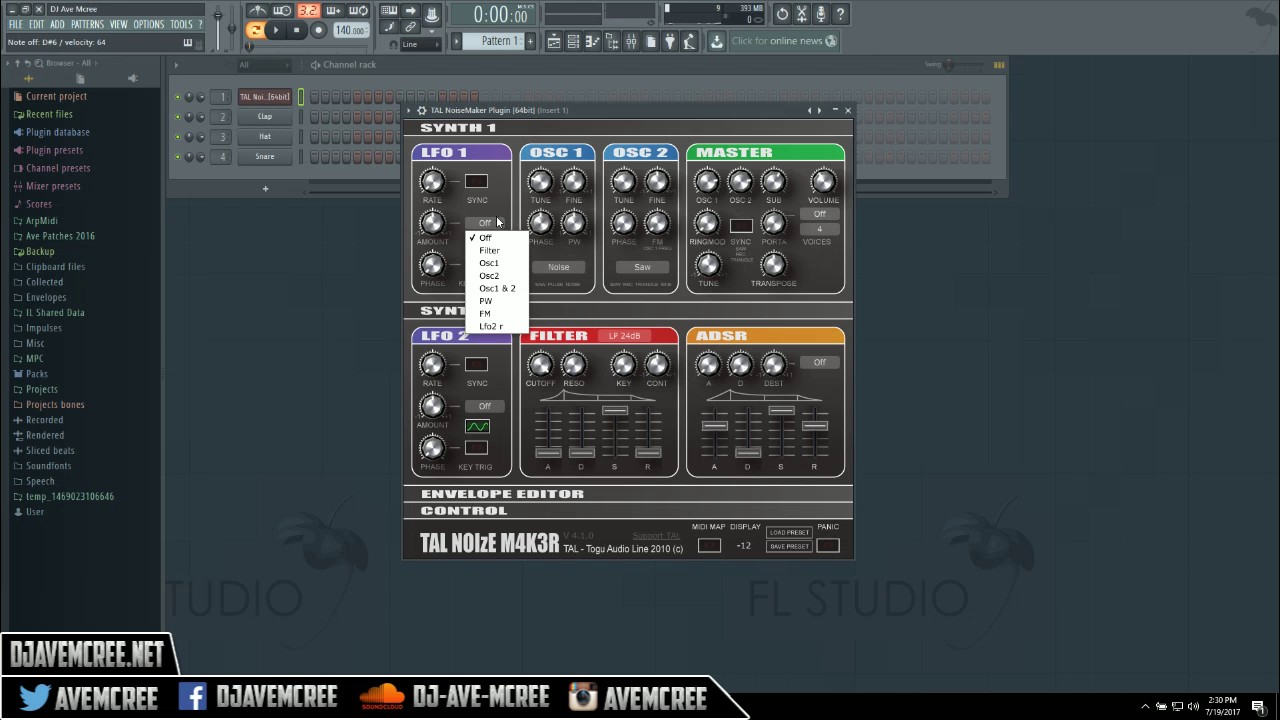Click the Windows notification center icon

click(1258, 706)
